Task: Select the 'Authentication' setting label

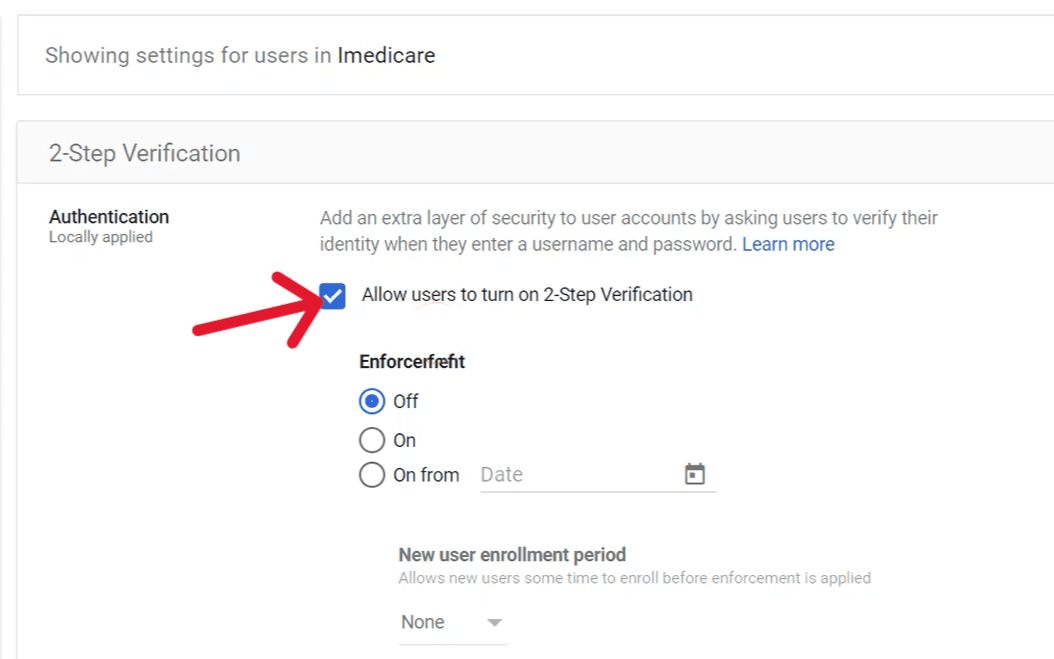Action: pyautogui.click(x=108, y=216)
